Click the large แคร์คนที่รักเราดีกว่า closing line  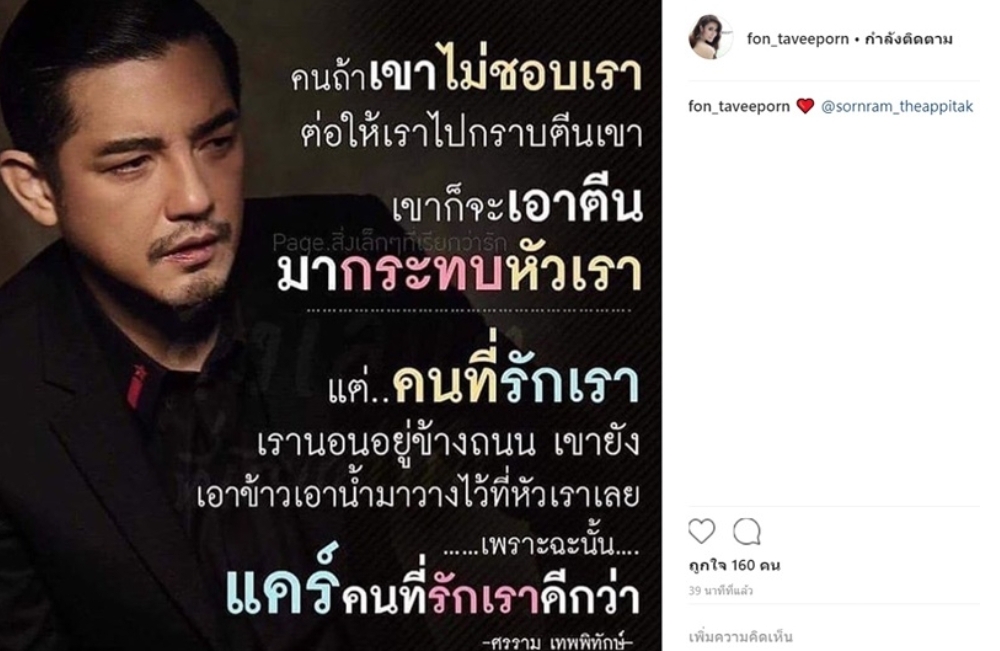tap(433, 592)
